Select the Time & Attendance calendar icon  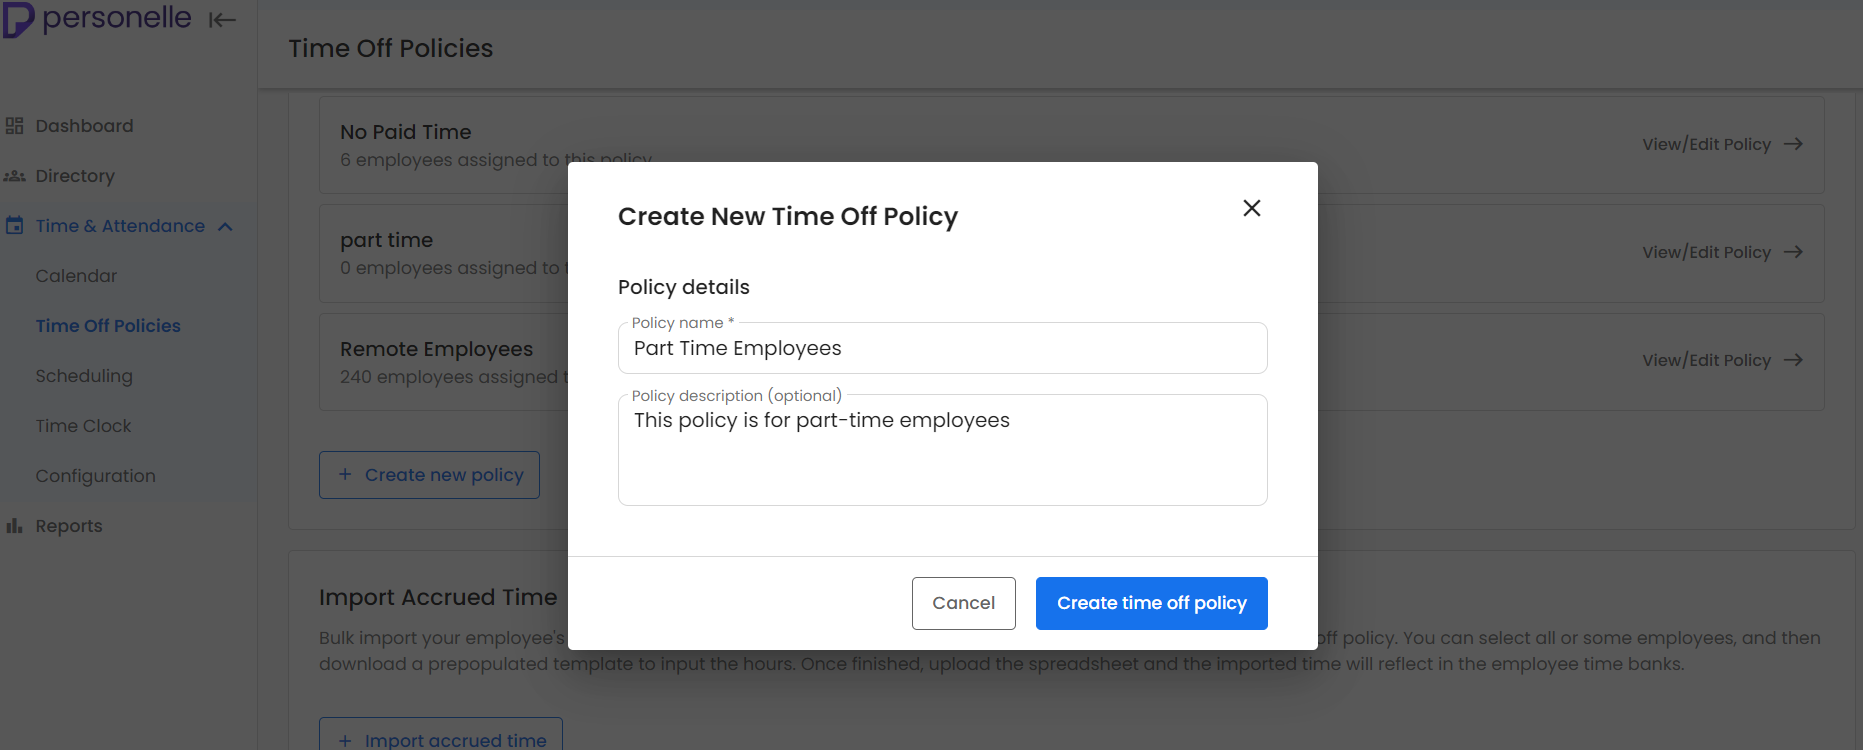tap(14, 225)
